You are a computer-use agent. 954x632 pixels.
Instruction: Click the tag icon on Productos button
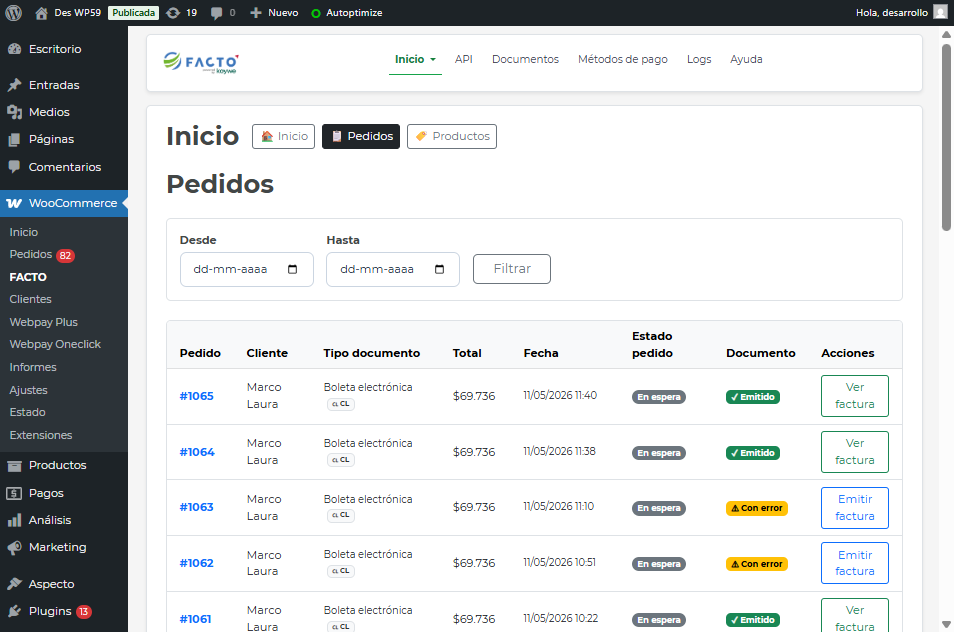tap(421, 136)
